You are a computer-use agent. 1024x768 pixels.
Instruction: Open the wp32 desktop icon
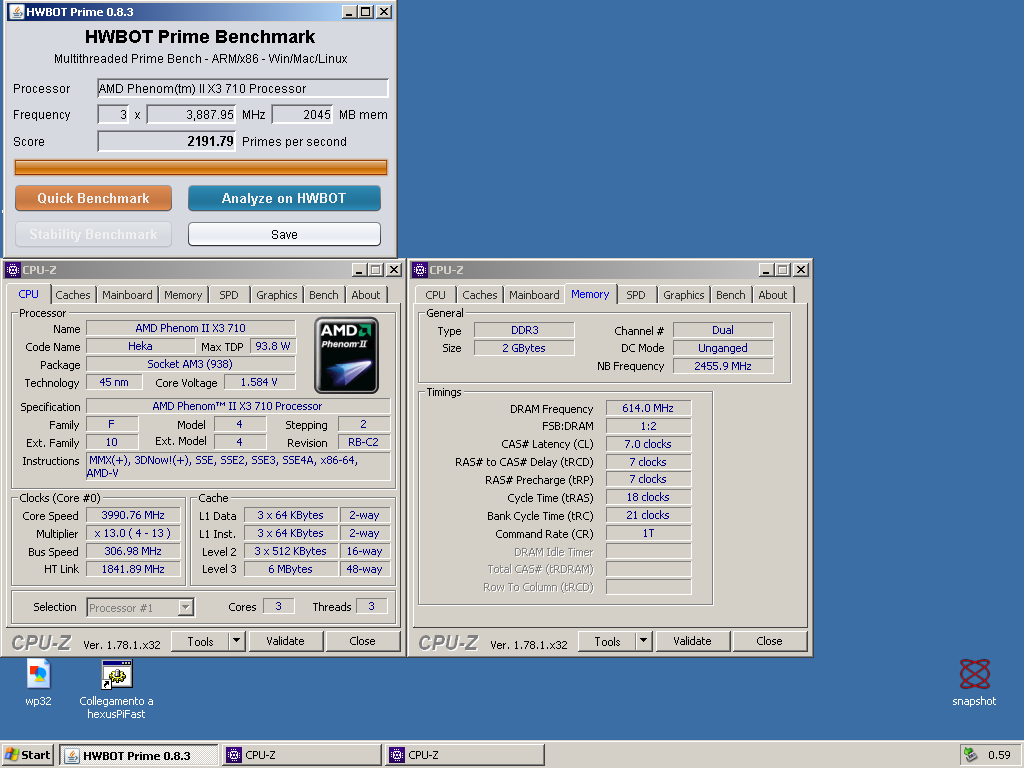(x=38, y=675)
